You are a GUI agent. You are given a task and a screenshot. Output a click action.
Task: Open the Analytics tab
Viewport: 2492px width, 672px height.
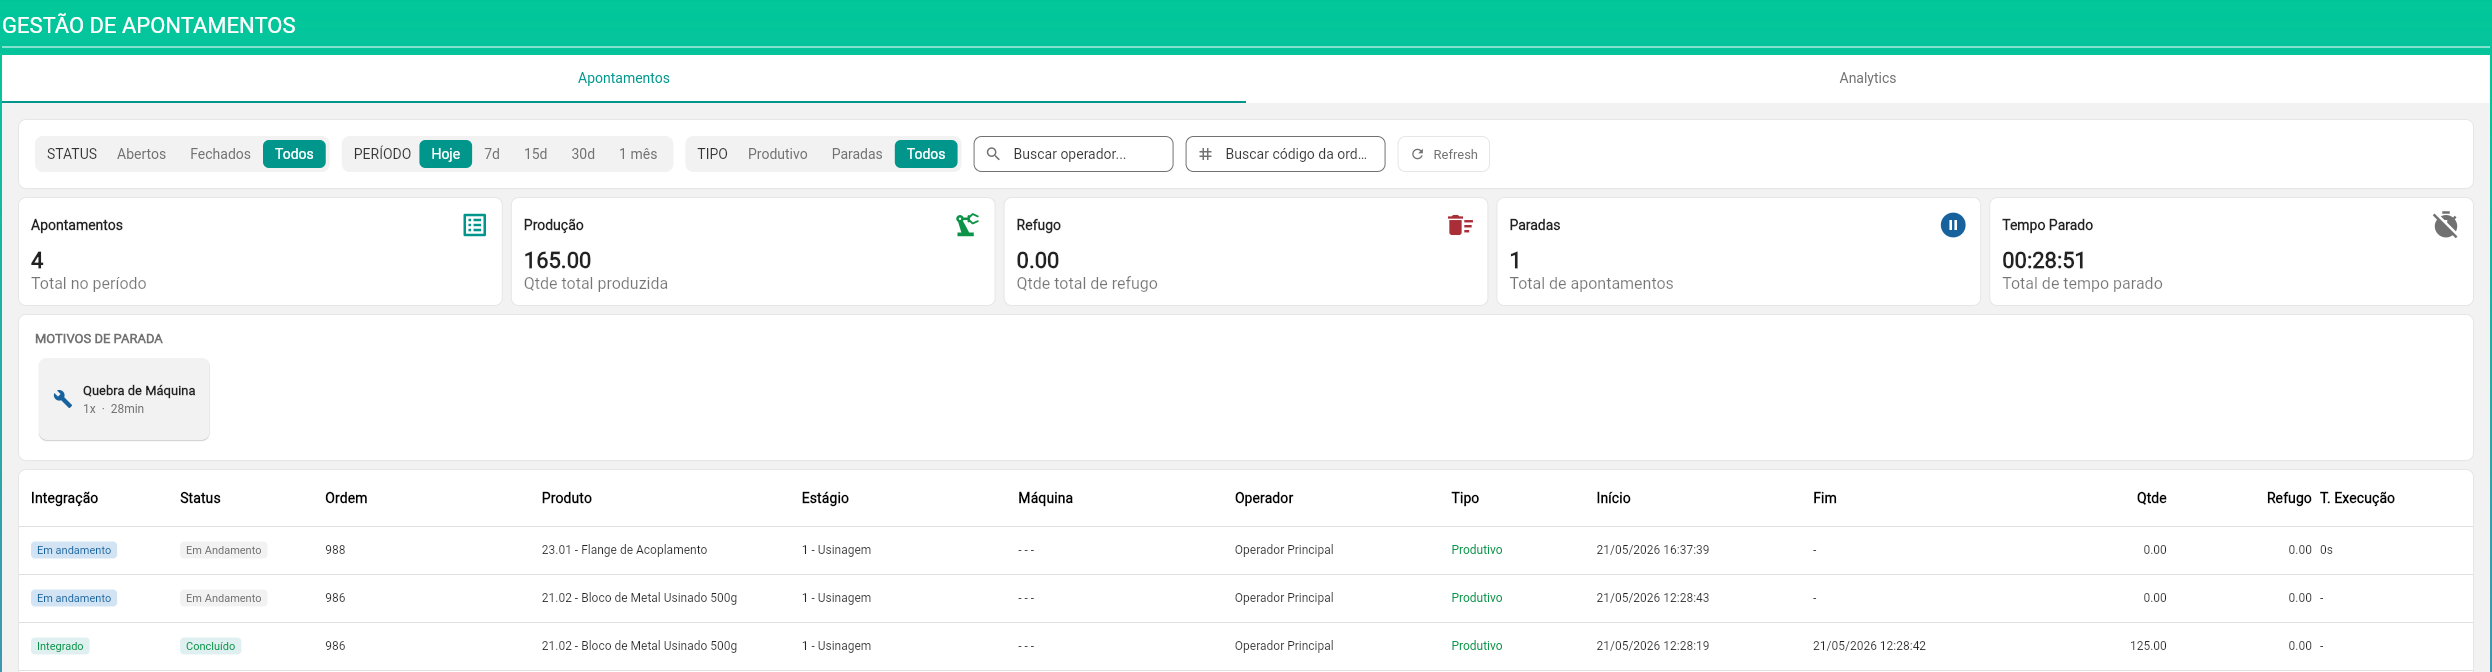point(1867,78)
